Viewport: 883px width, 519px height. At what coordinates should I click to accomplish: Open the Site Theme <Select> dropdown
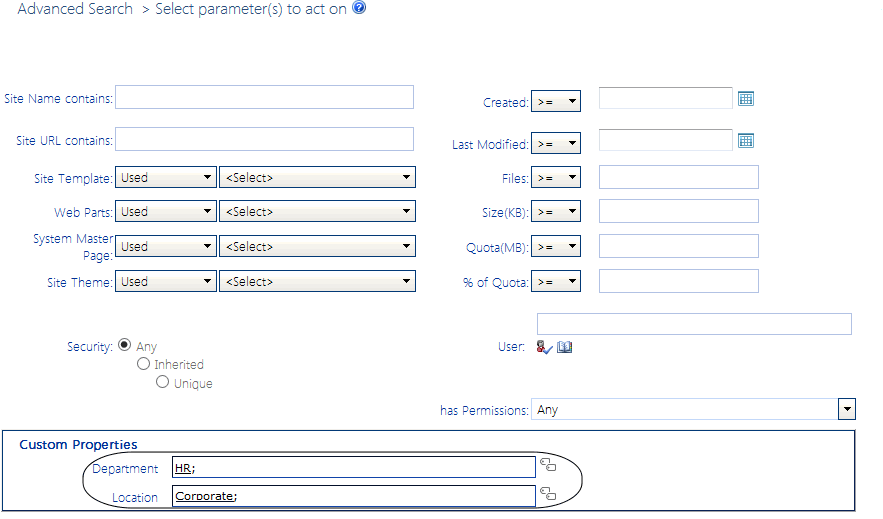(317, 282)
